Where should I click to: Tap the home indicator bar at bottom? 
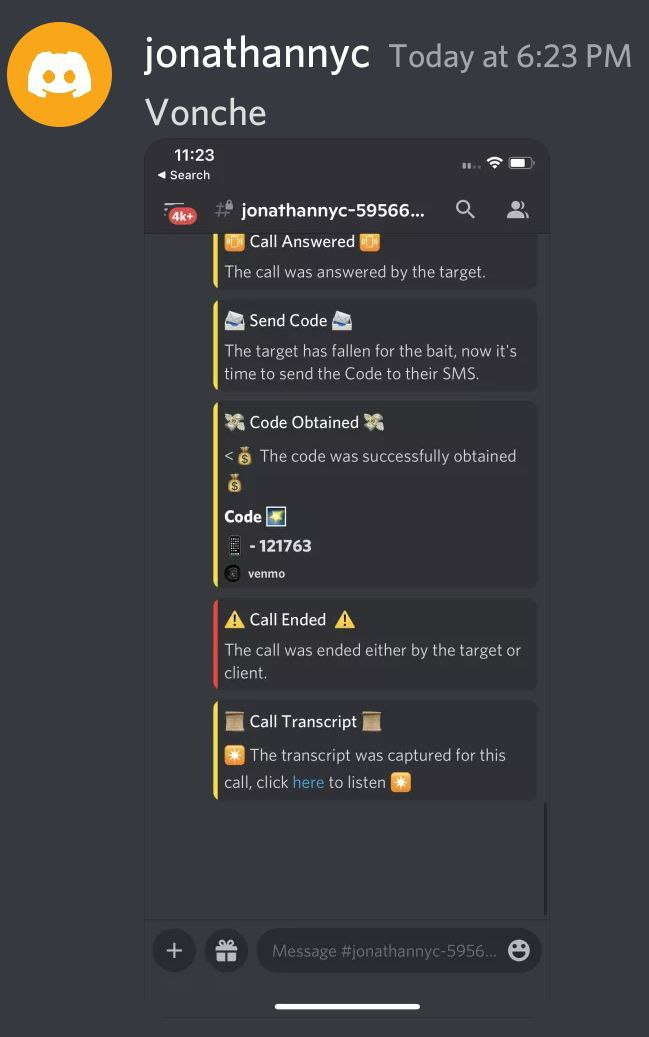(x=347, y=1007)
